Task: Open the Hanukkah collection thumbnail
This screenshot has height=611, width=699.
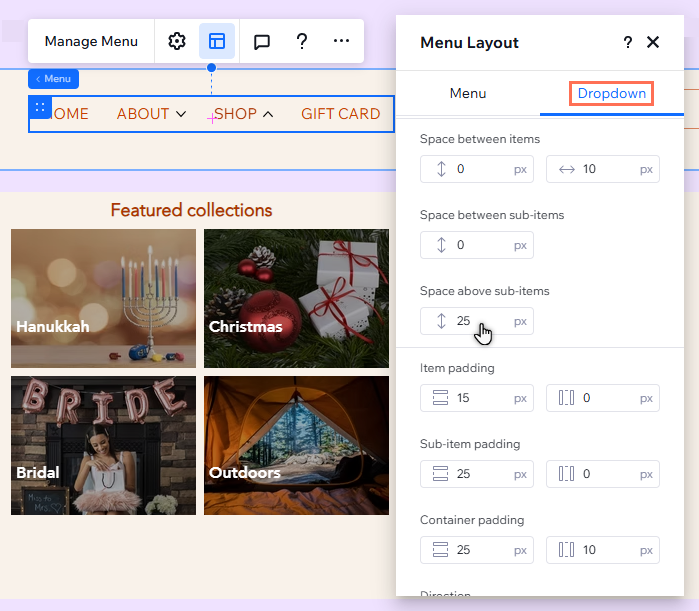Action: point(103,299)
